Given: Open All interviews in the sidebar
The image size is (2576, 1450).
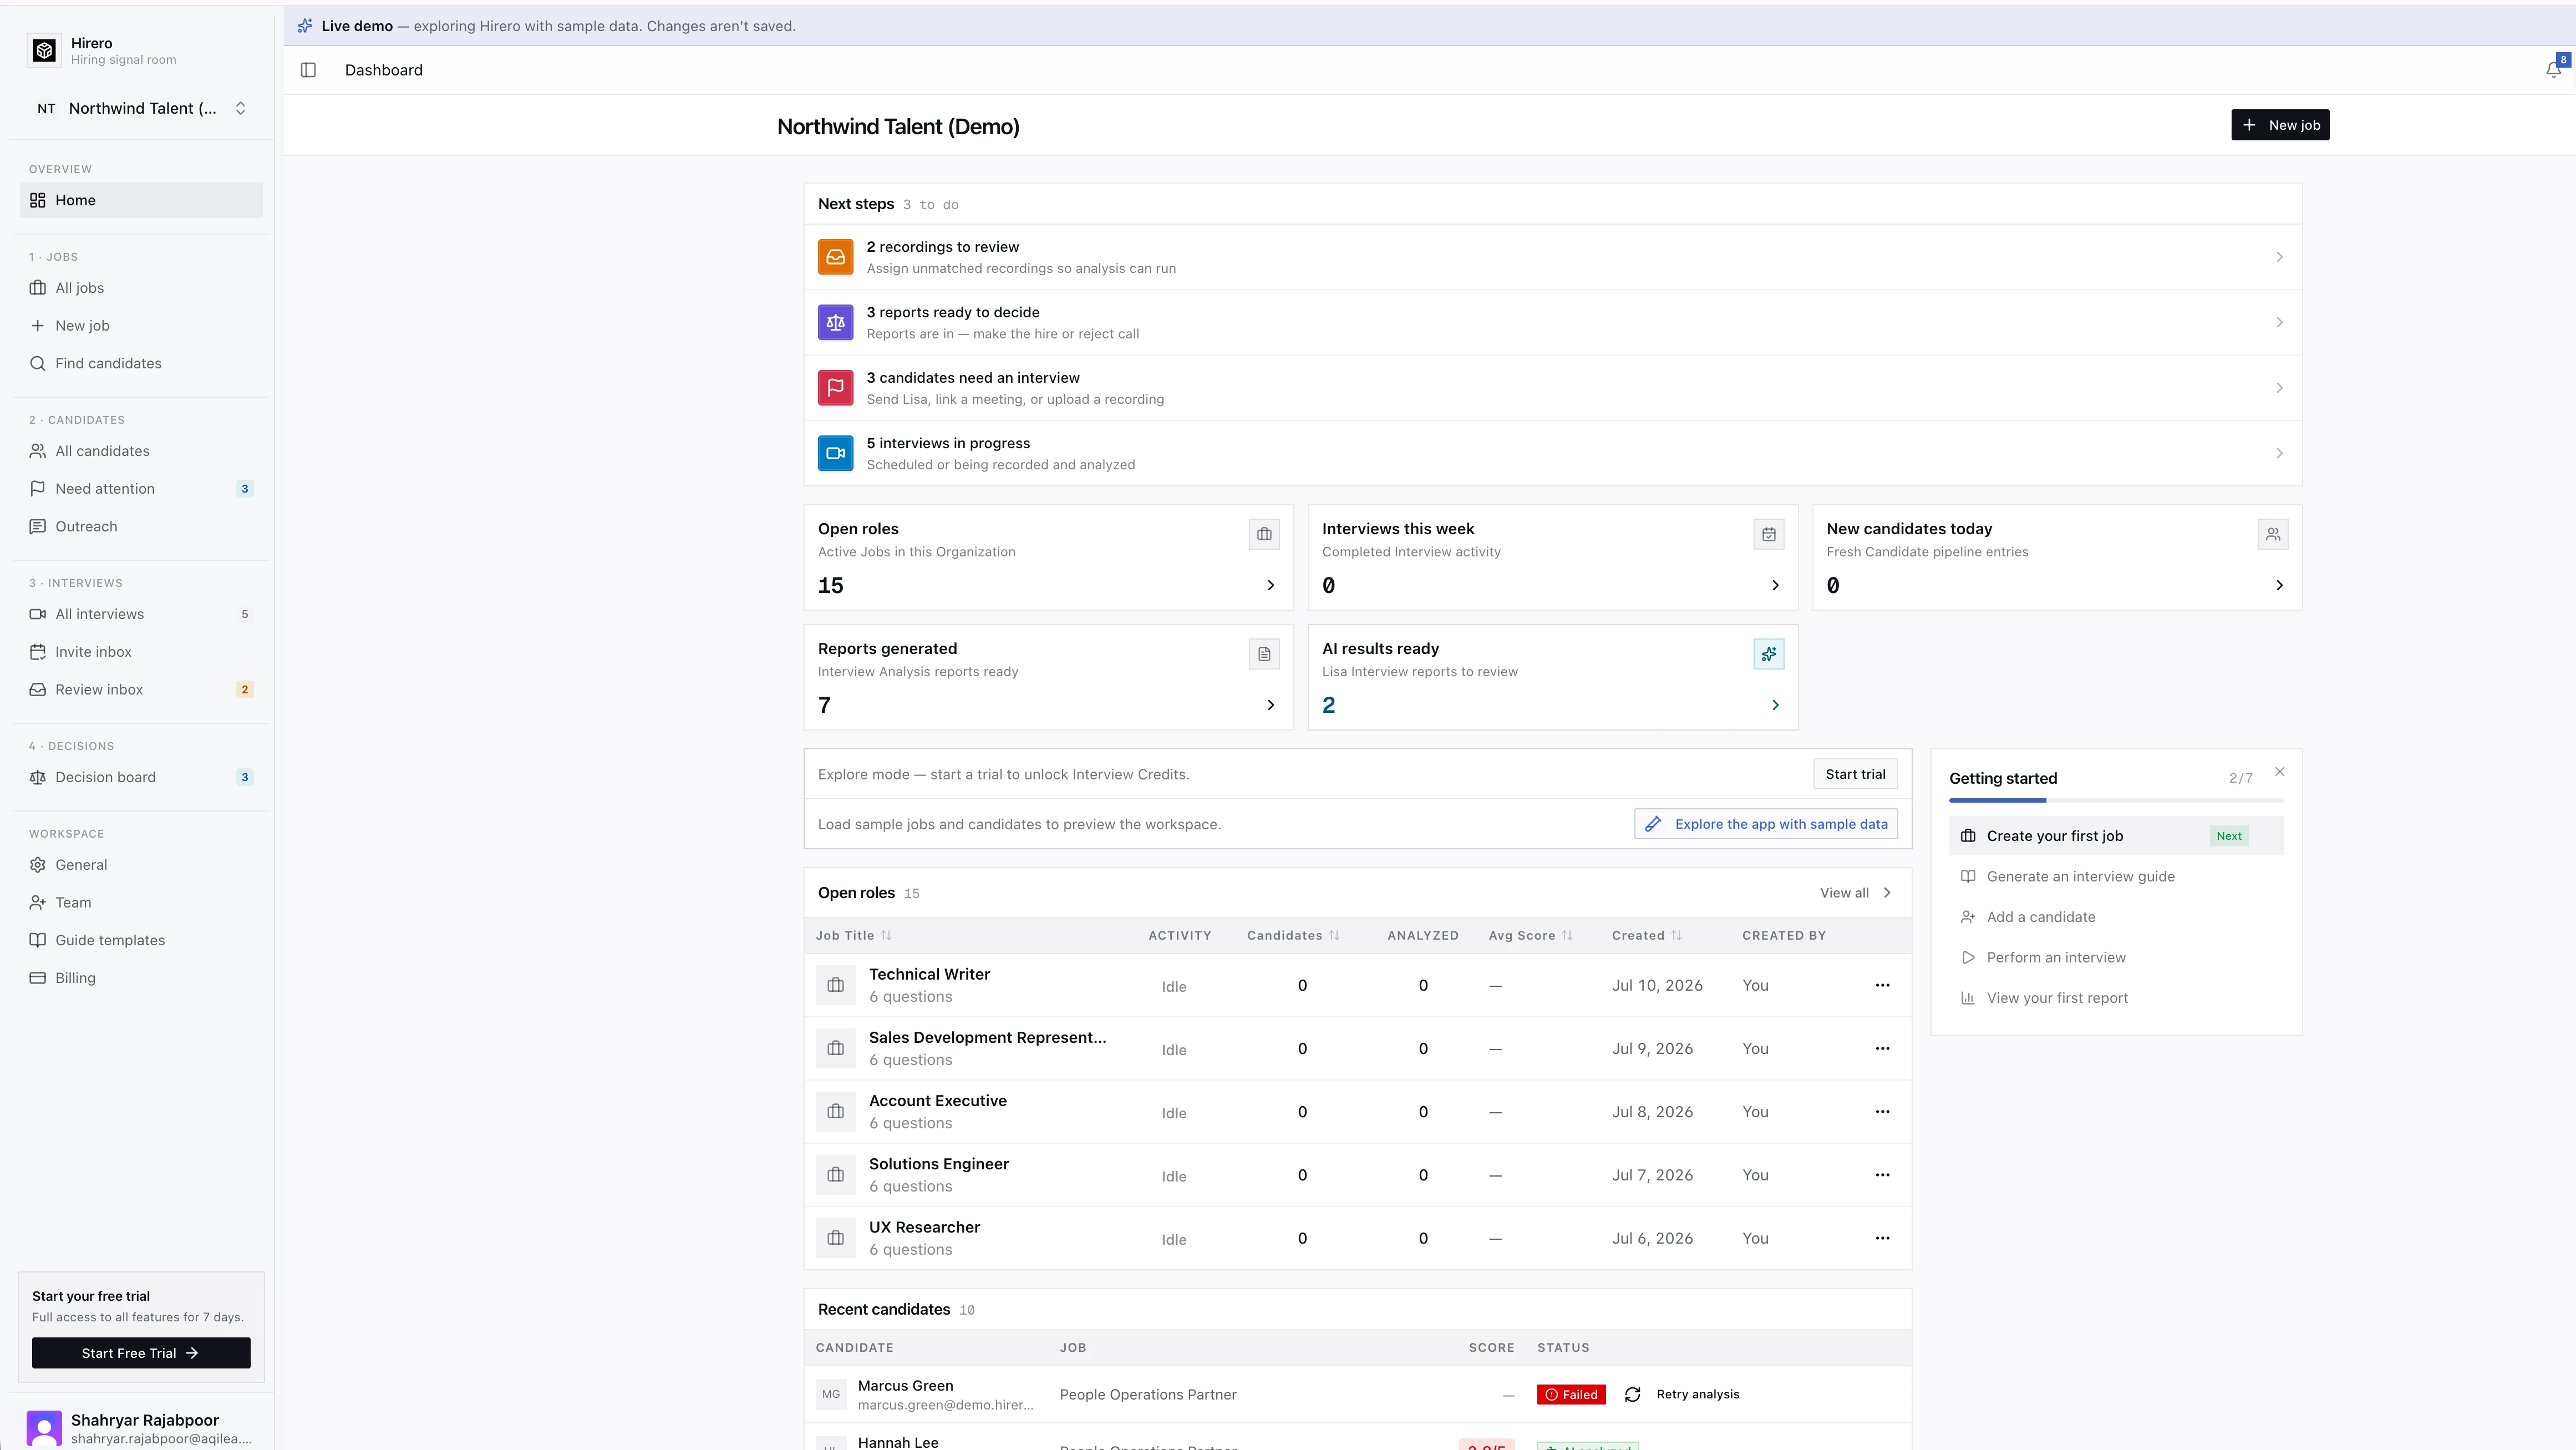Looking at the screenshot, I should (x=141, y=614).
